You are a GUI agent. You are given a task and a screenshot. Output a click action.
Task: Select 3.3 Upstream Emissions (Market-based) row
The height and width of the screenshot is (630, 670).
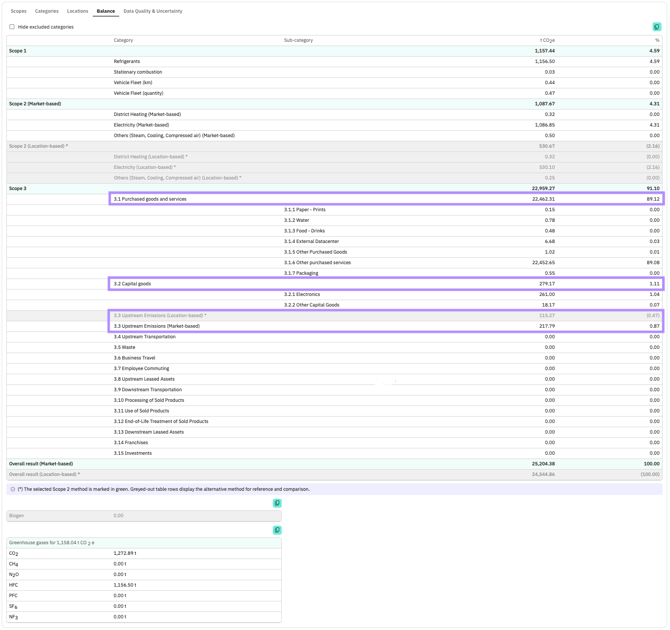[386, 326]
